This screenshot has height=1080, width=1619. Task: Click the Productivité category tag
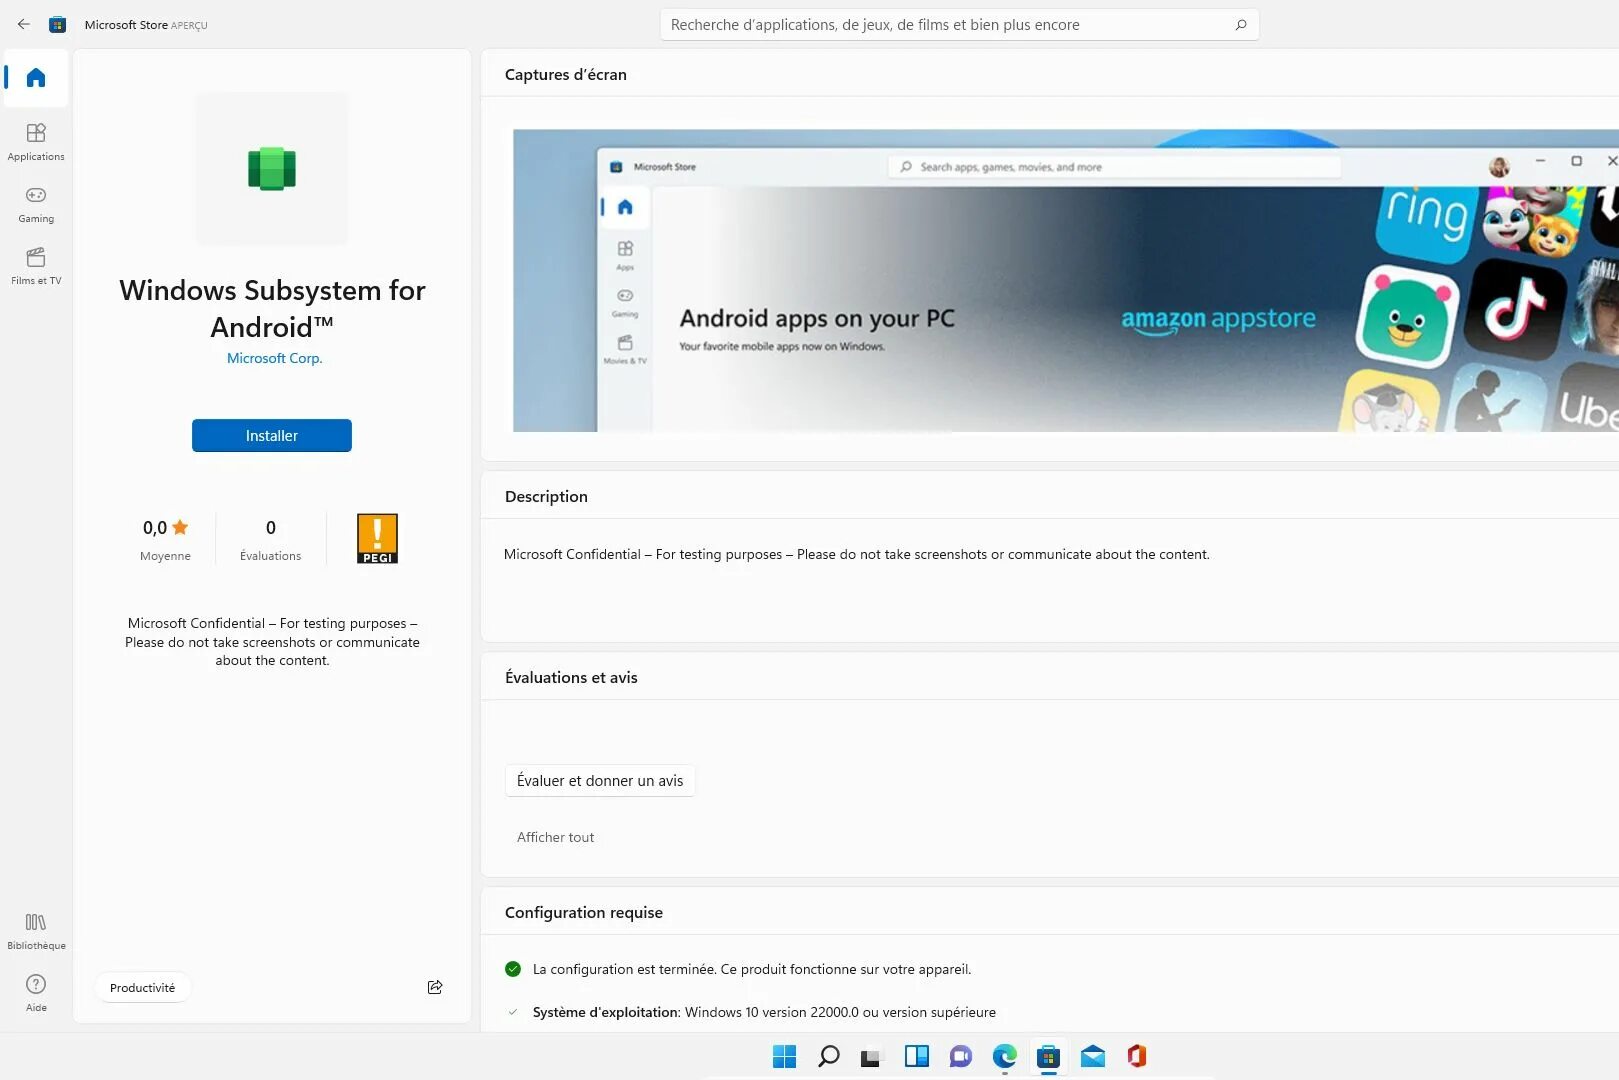click(142, 987)
